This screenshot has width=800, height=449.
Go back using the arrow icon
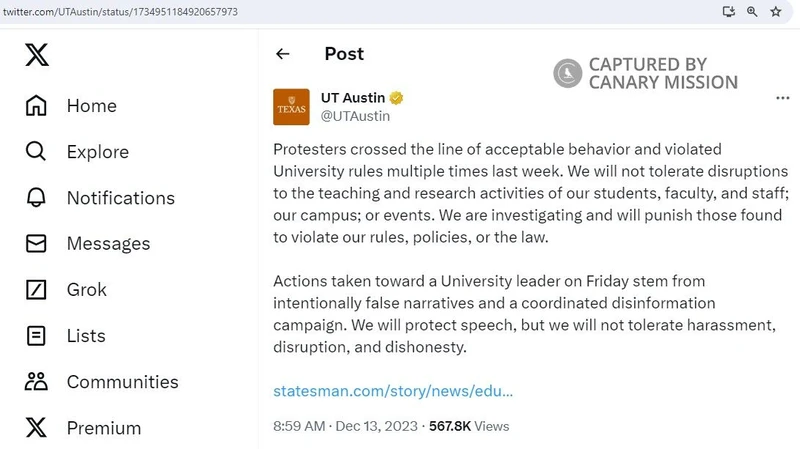pyautogui.click(x=283, y=54)
